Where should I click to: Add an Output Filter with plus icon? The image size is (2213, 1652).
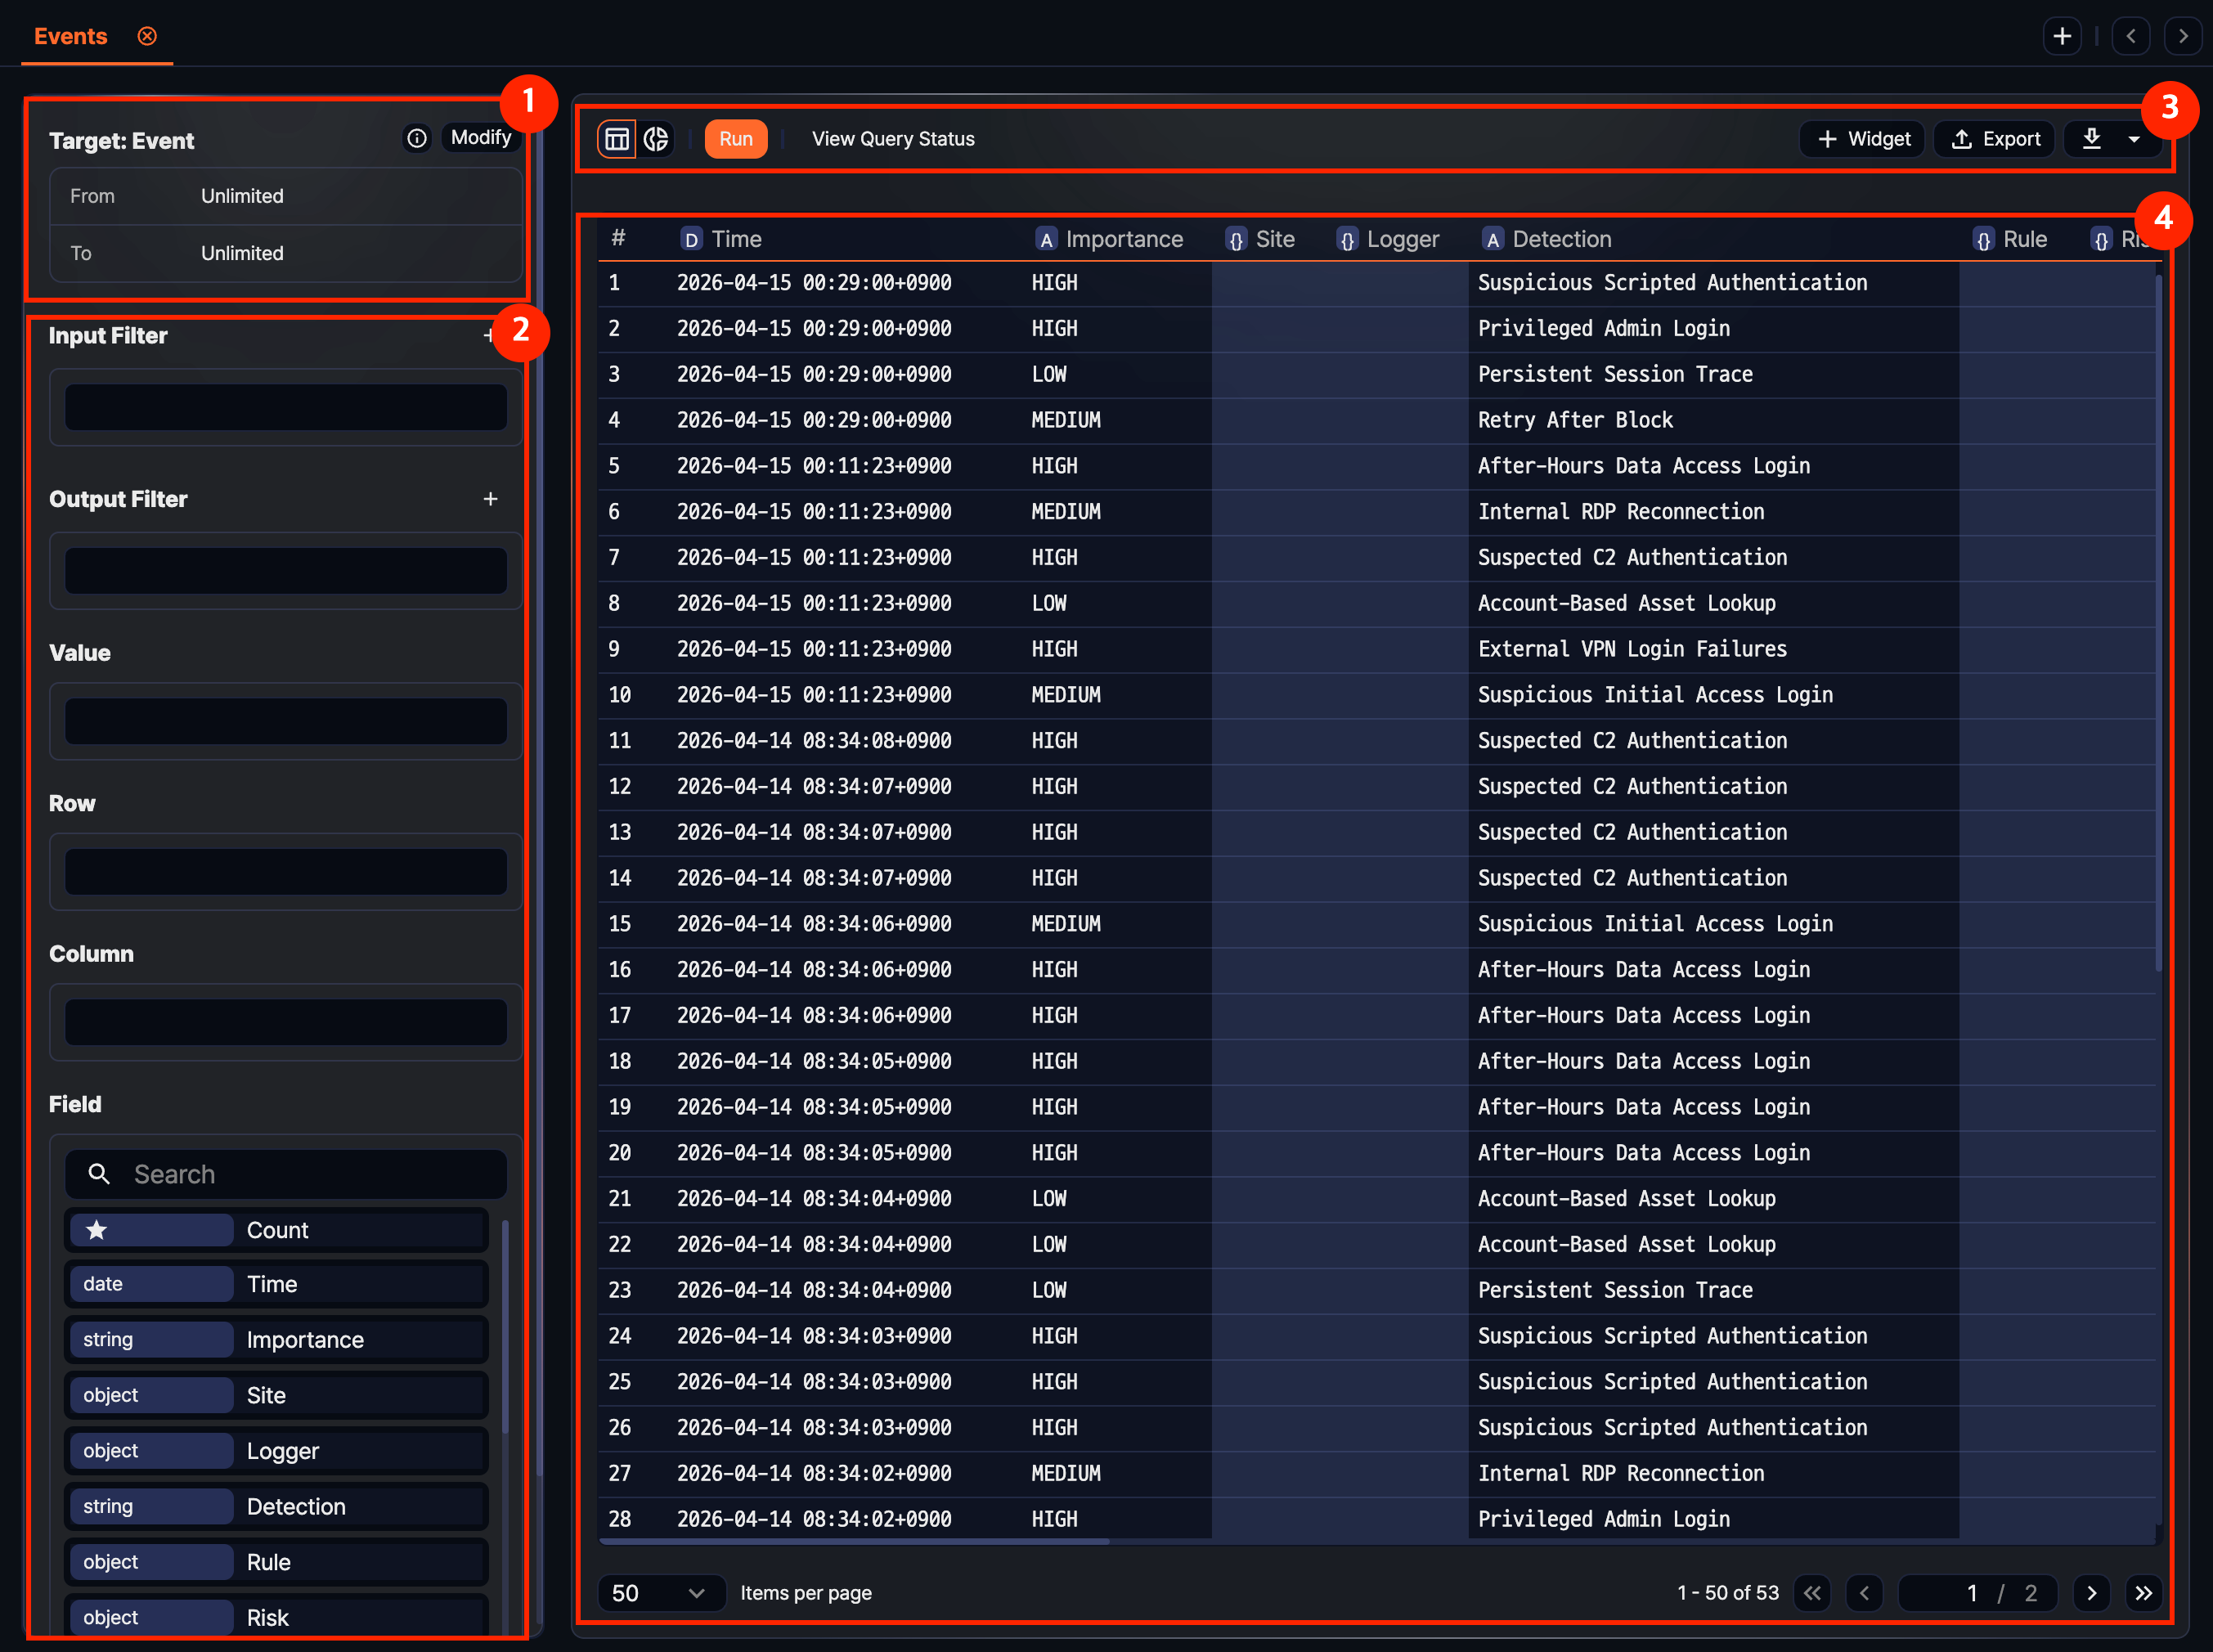pyautogui.click(x=490, y=498)
